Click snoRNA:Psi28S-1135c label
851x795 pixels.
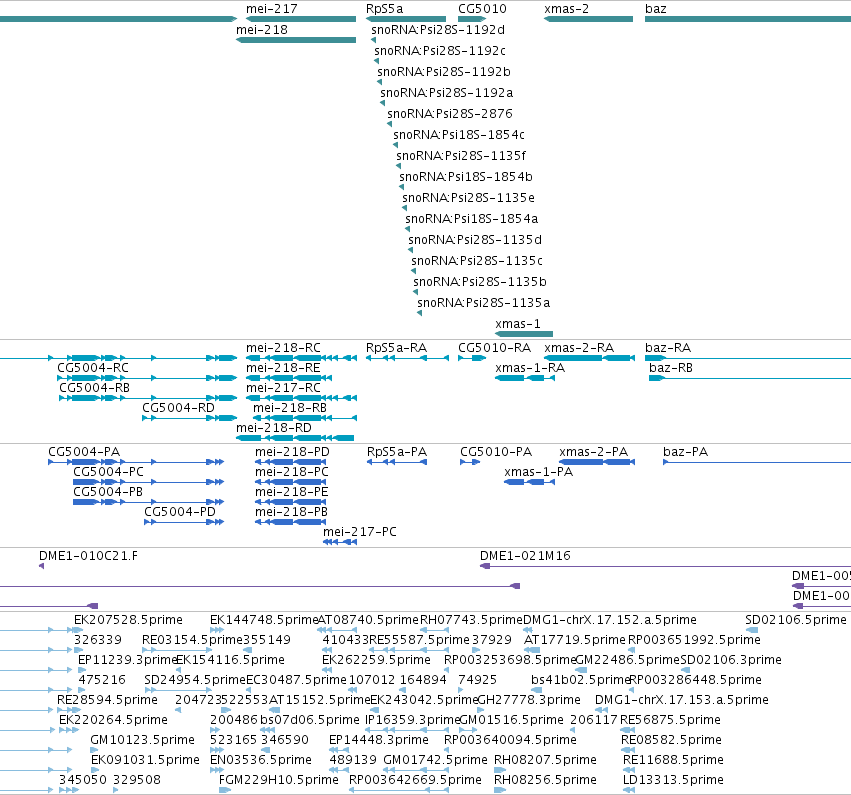477,261
